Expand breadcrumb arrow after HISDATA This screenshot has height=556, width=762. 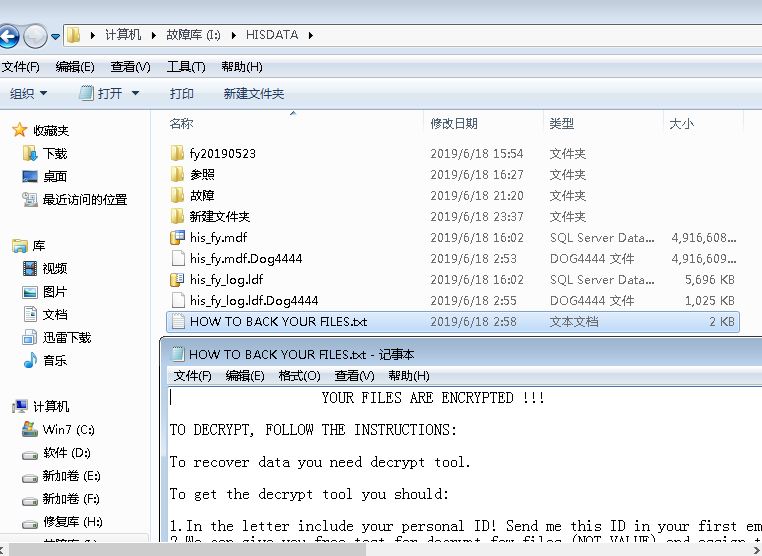coord(311,35)
